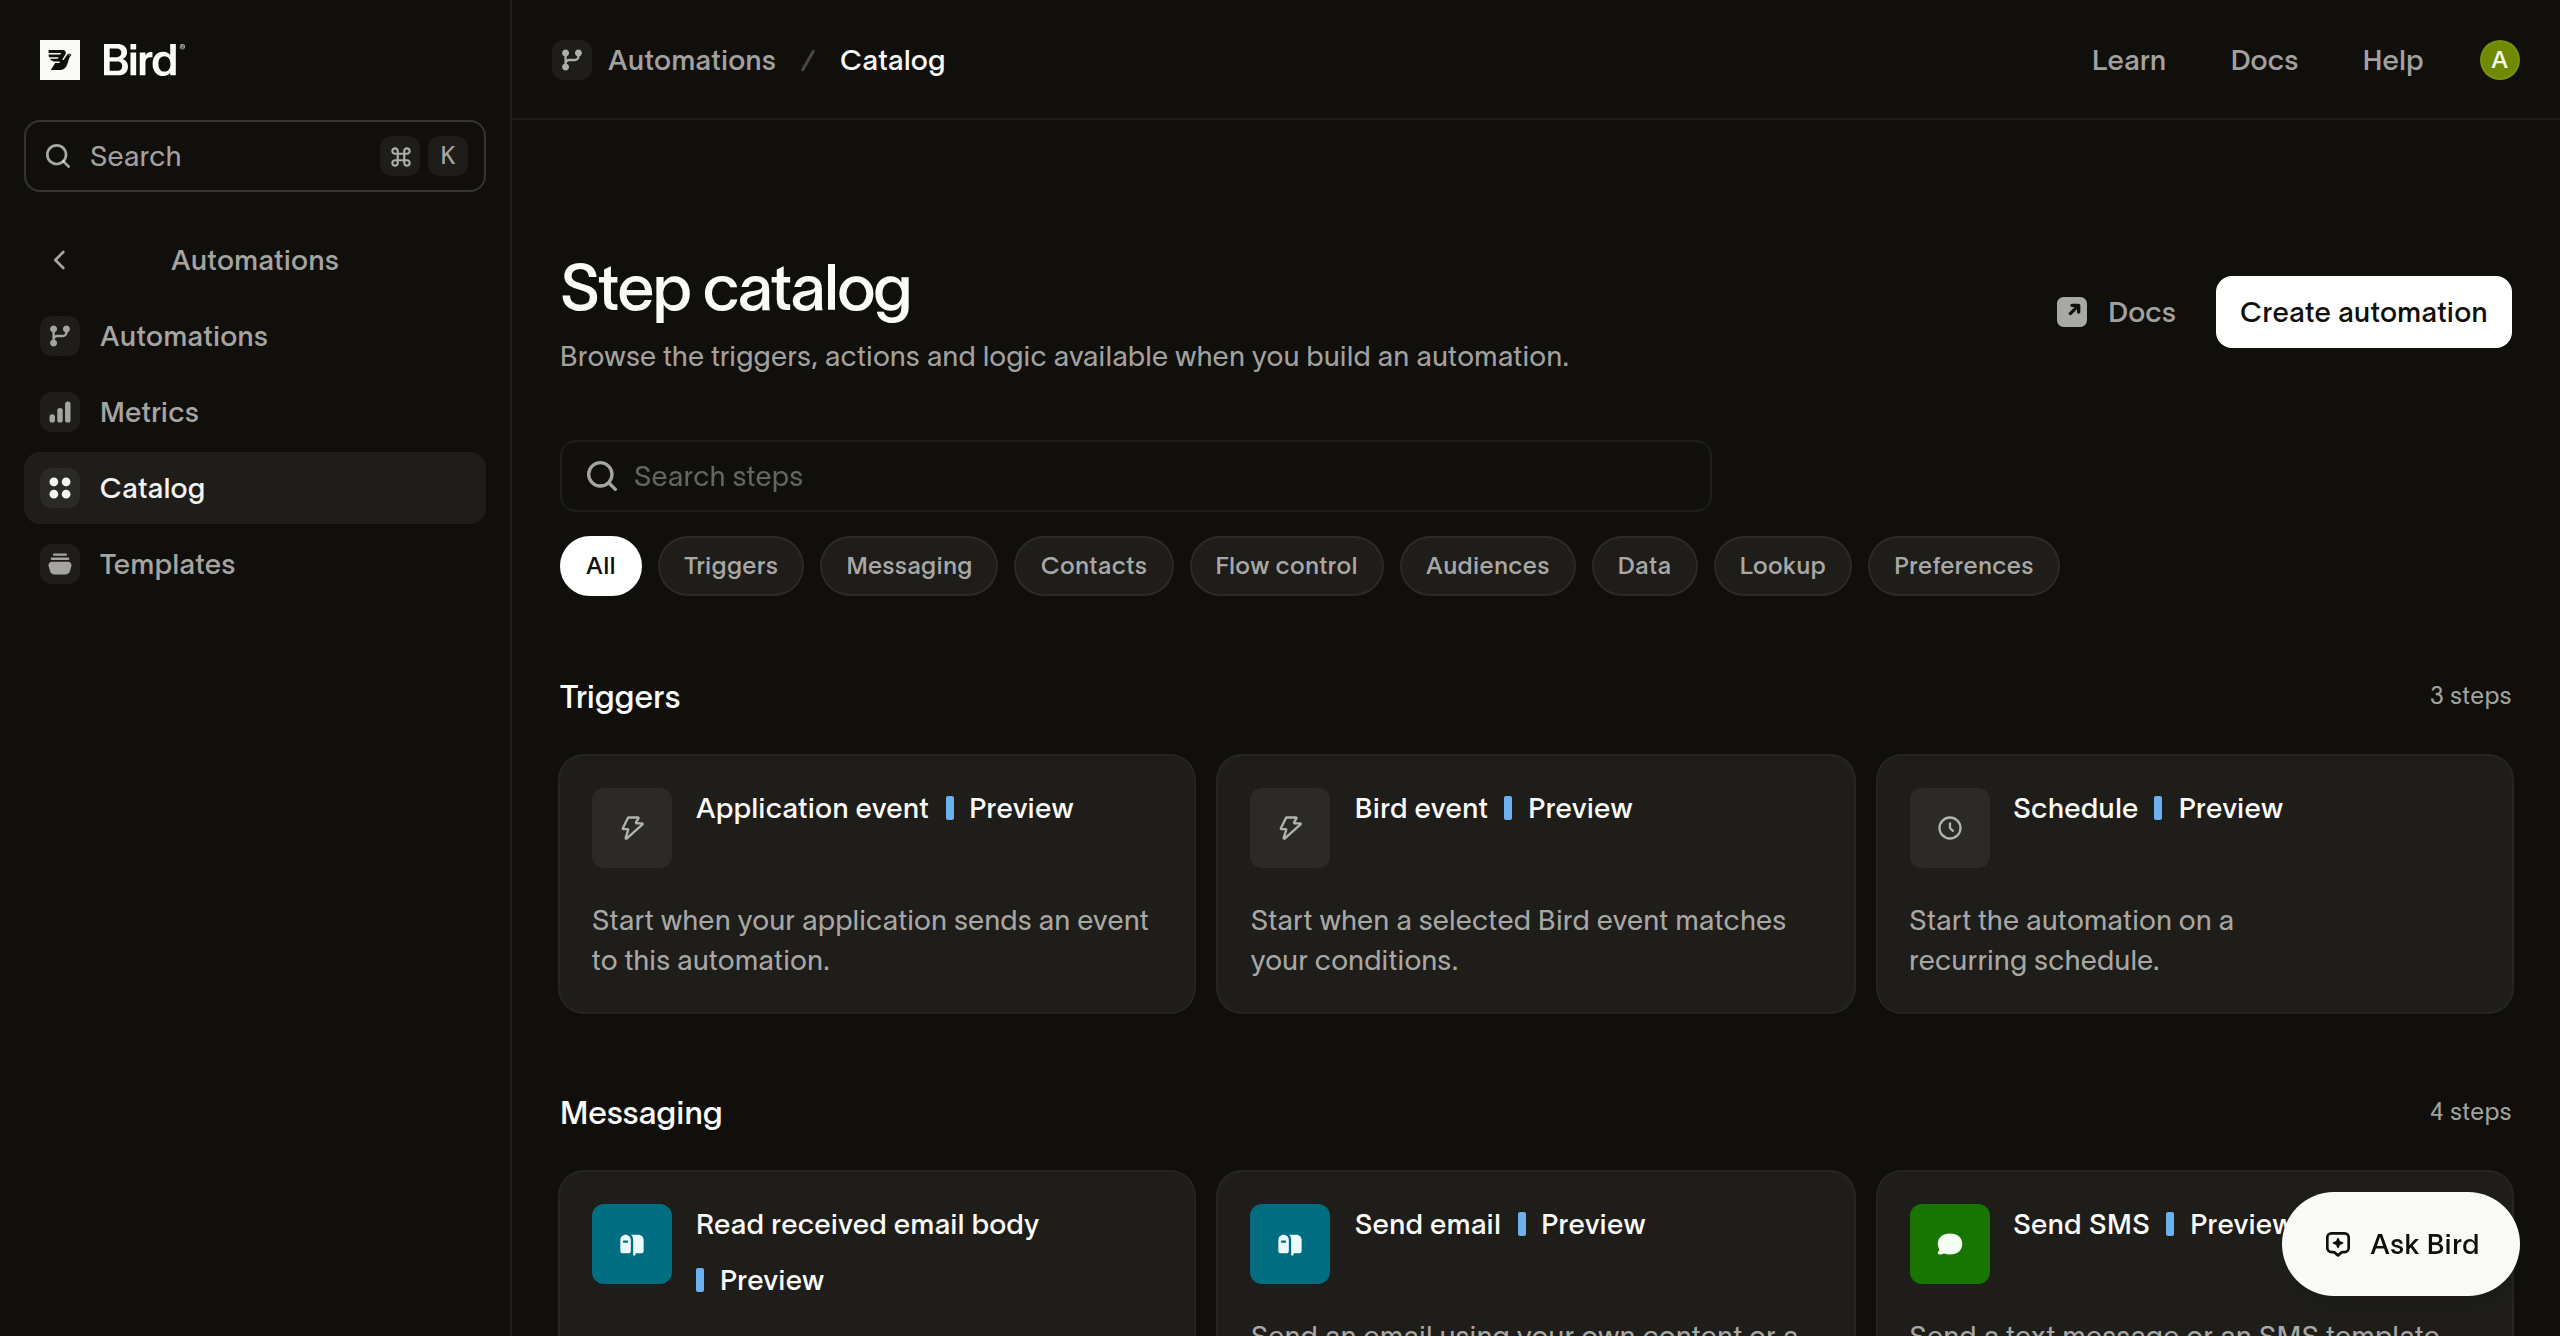Focus the Search steps field
The height and width of the screenshot is (1336, 2560).
1136,476
